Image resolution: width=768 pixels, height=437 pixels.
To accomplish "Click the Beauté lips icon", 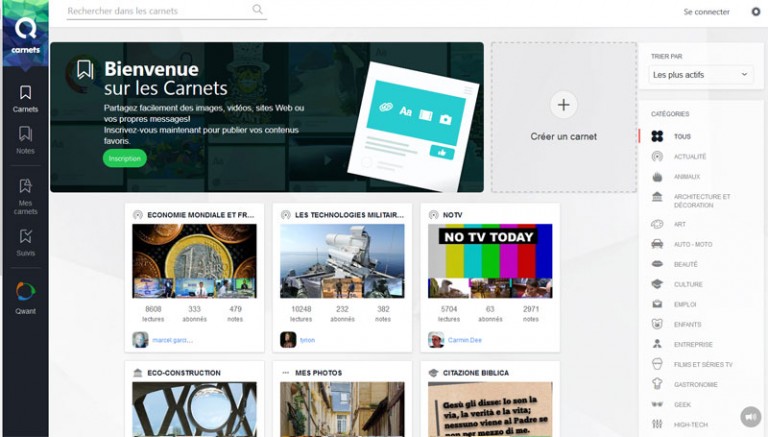I will (x=657, y=264).
